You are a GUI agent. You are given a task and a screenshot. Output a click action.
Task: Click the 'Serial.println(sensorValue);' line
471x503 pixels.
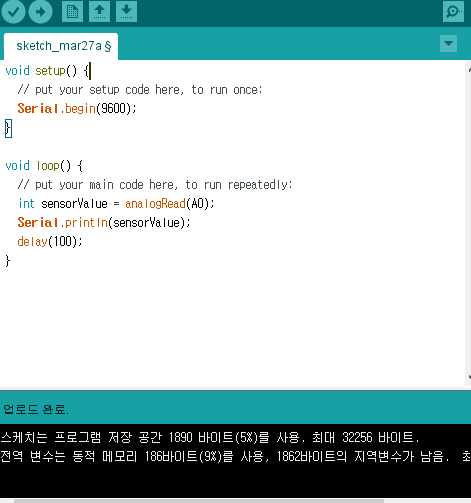tap(104, 223)
